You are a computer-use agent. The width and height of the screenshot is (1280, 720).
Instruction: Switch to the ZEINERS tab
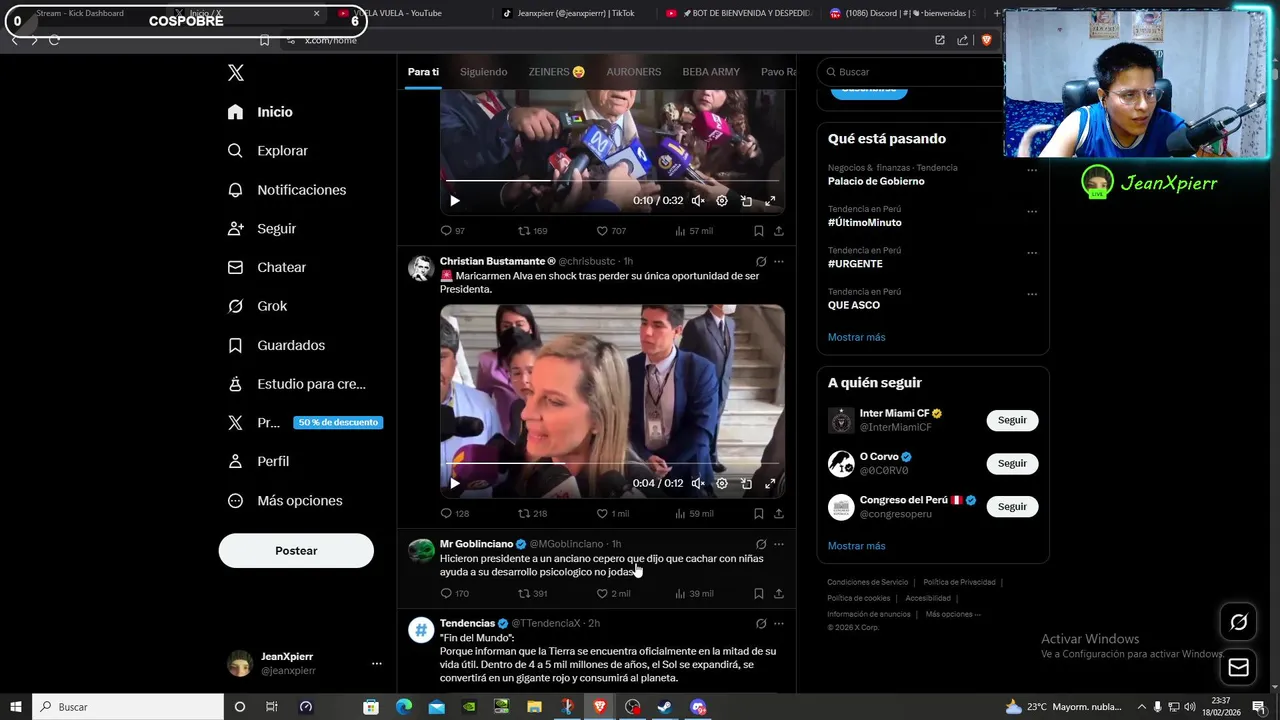tap(557, 72)
